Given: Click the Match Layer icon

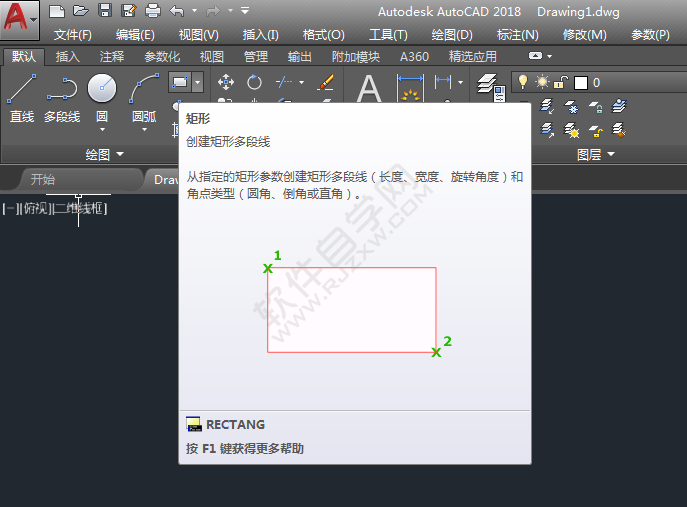Looking at the screenshot, I should tap(546, 130).
